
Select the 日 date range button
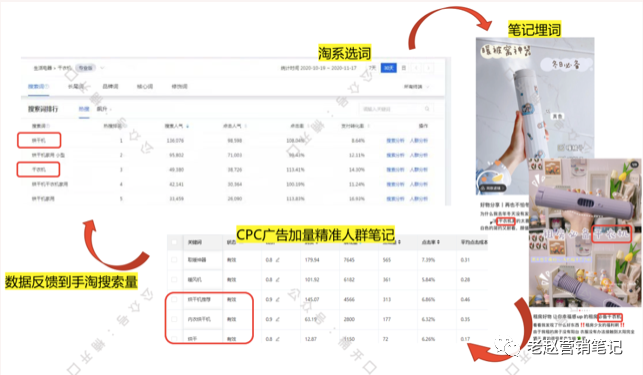pyautogui.click(x=404, y=68)
